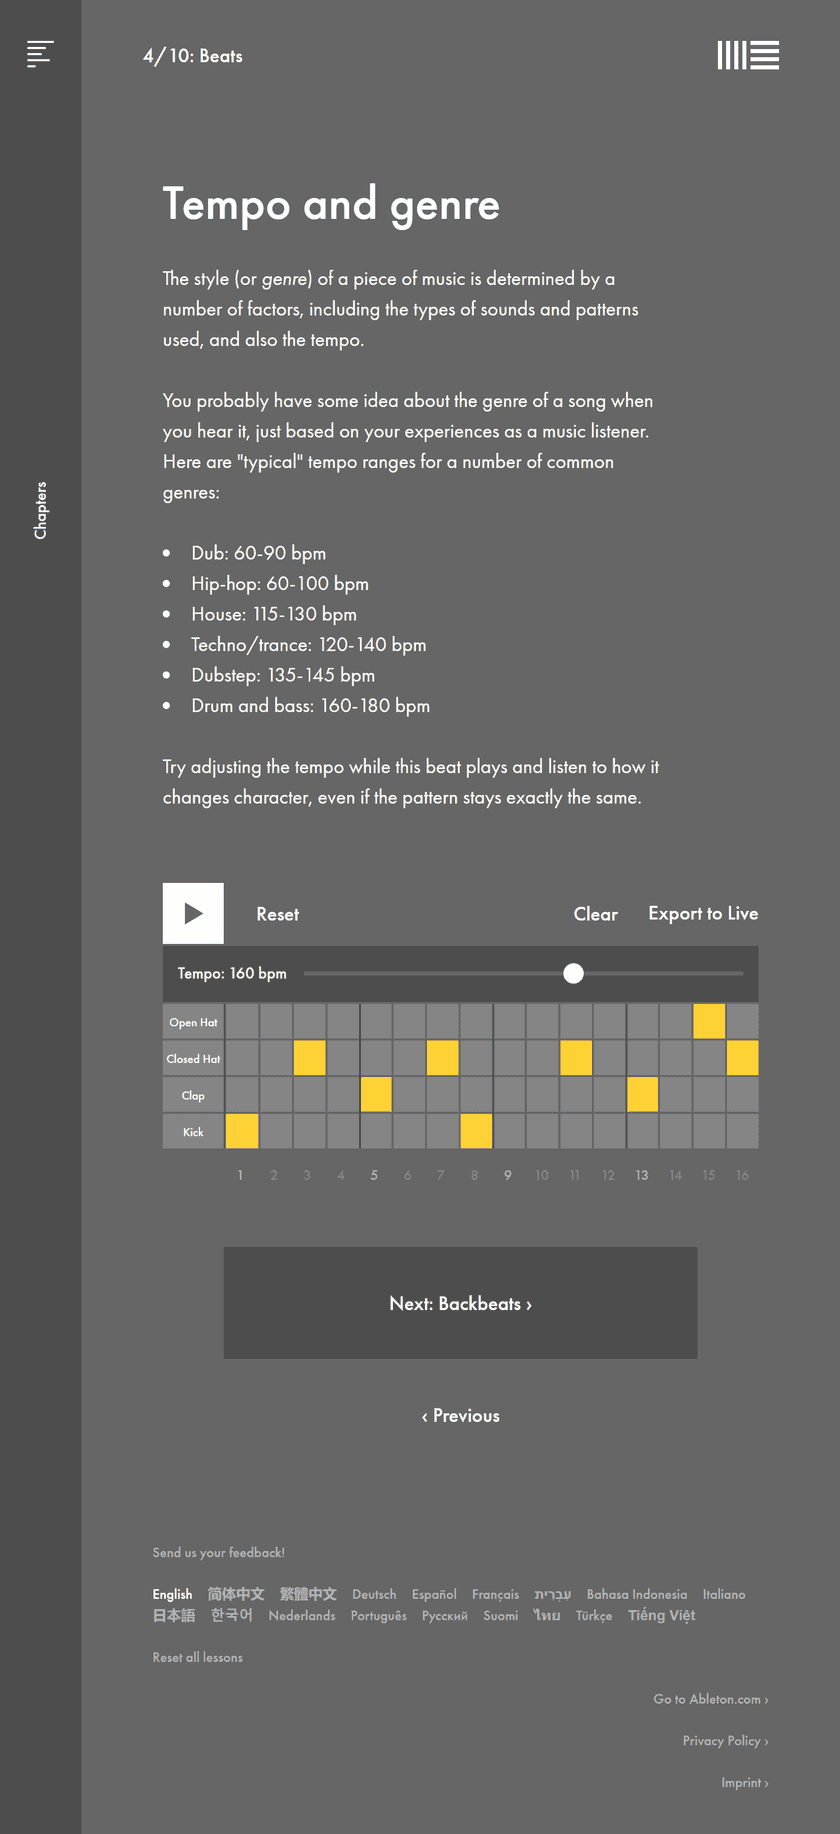Turn off the Clap on step 5
This screenshot has width=840, height=1834.
pyautogui.click(x=375, y=1094)
